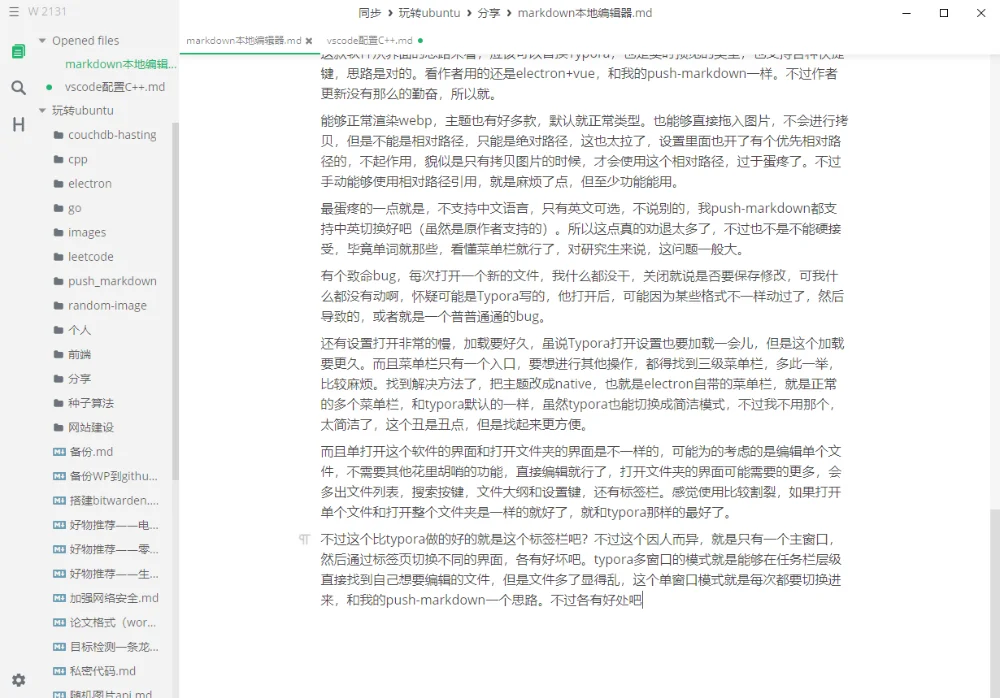The height and width of the screenshot is (698, 1000).
Task: Switch to the file explorer sidebar icon
Action: tap(18, 51)
